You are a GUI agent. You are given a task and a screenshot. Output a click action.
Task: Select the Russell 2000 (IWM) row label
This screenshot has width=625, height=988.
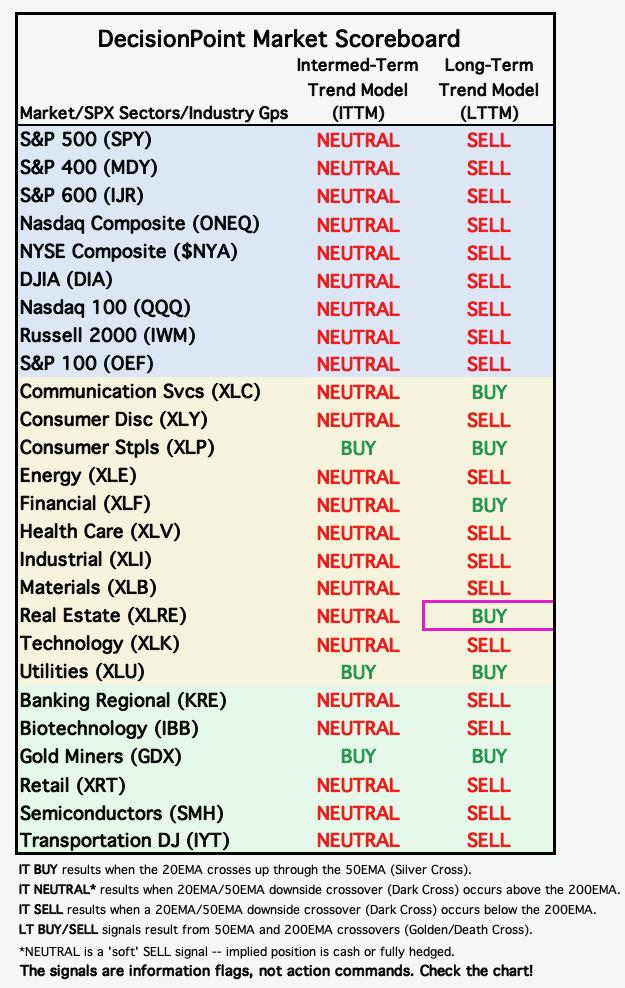[107, 335]
